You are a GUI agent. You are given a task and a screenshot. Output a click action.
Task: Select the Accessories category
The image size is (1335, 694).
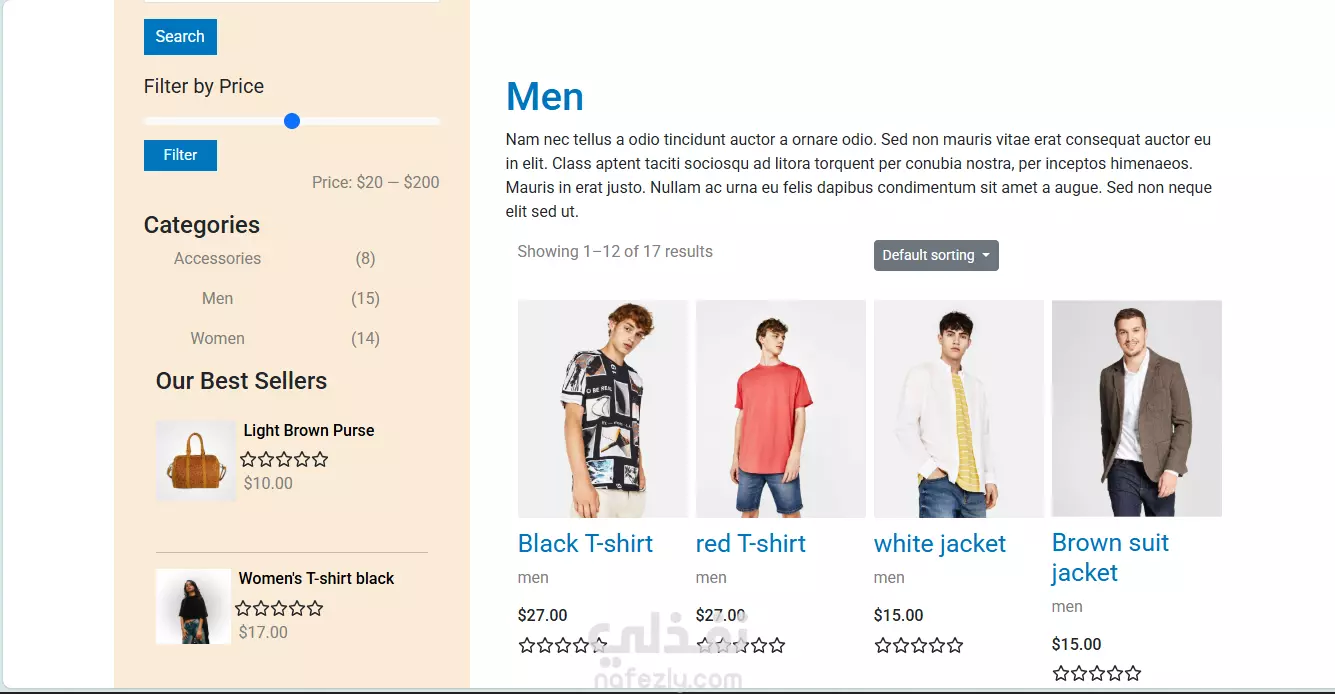point(217,258)
